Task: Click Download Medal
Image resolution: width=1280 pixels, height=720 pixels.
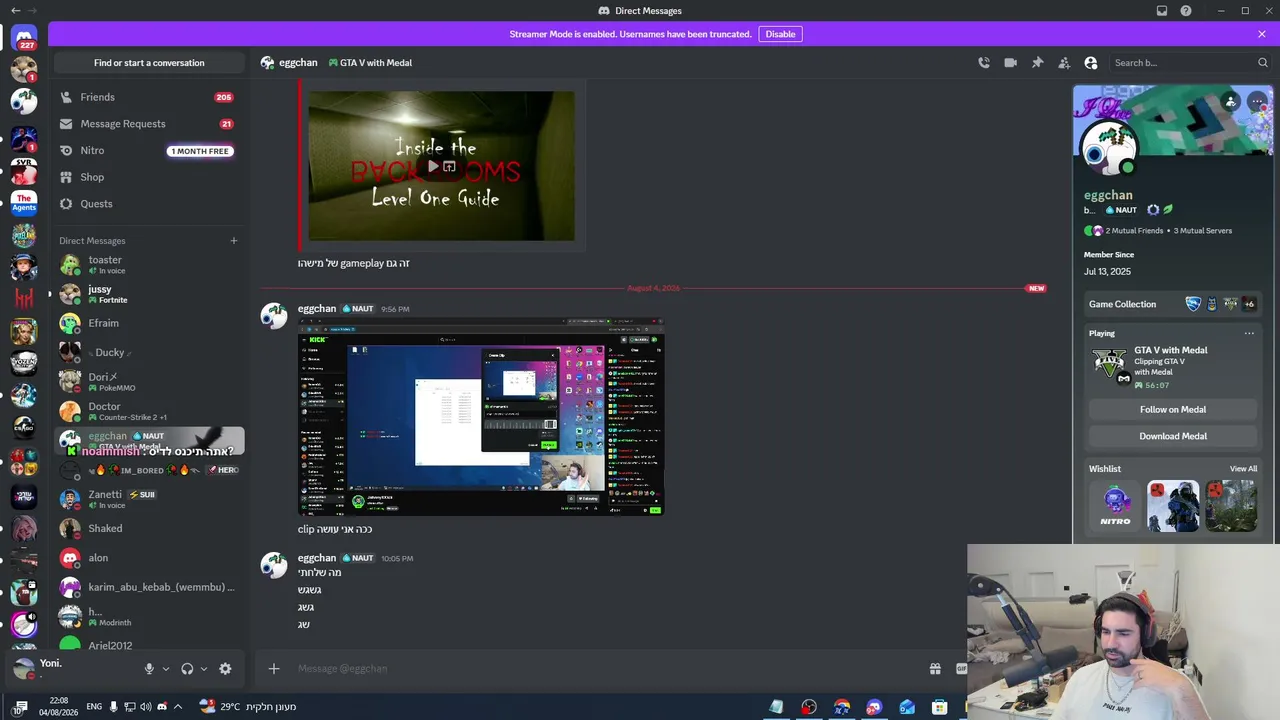Action: tap(1173, 436)
